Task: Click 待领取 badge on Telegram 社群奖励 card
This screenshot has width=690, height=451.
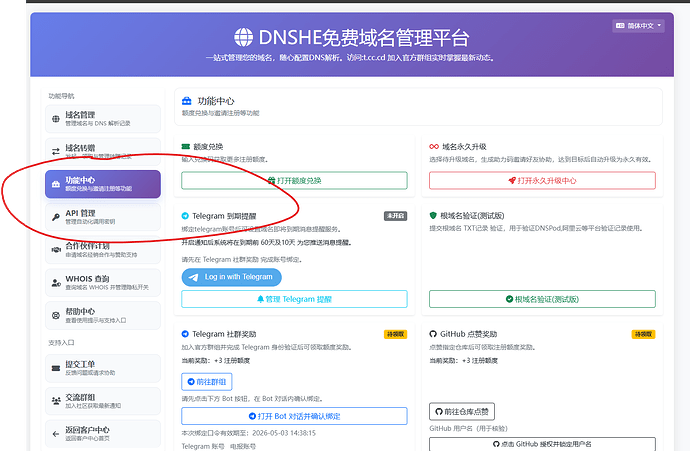Action: click(x=396, y=334)
